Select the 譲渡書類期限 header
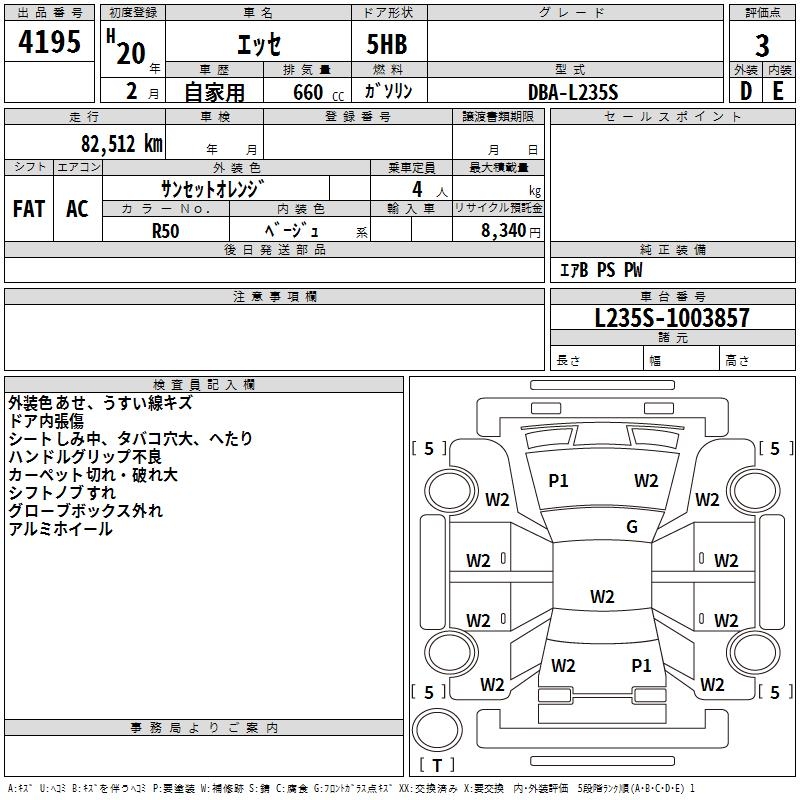The height and width of the screenshot is (800, 800). pyautogui.click(x=498, y=116)
